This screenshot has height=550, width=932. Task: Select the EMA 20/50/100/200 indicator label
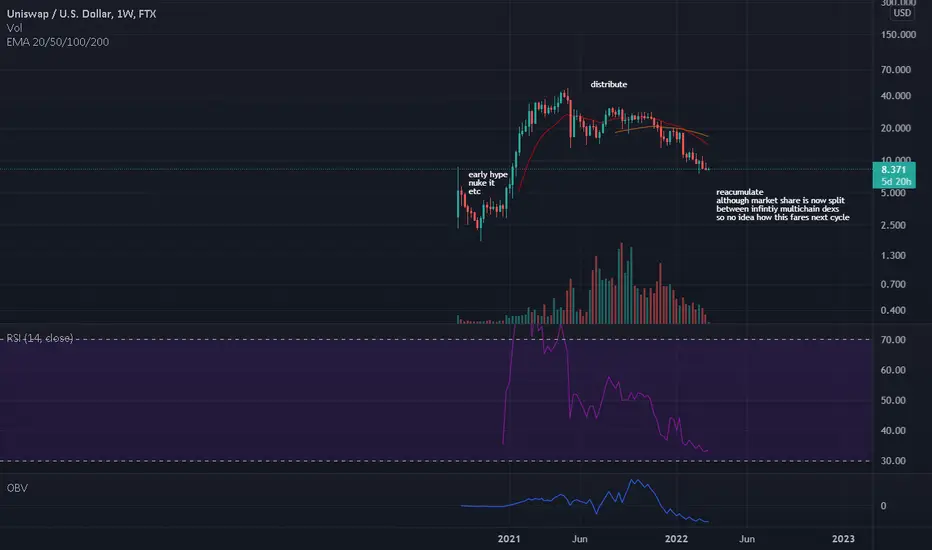coord(58,42)
